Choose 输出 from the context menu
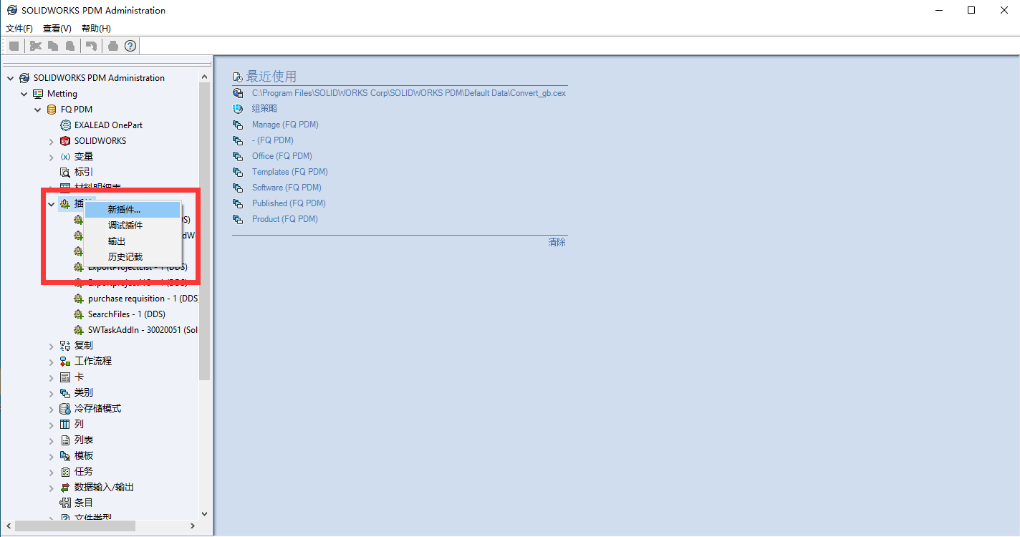The image size is (1020, 537). 133,241
